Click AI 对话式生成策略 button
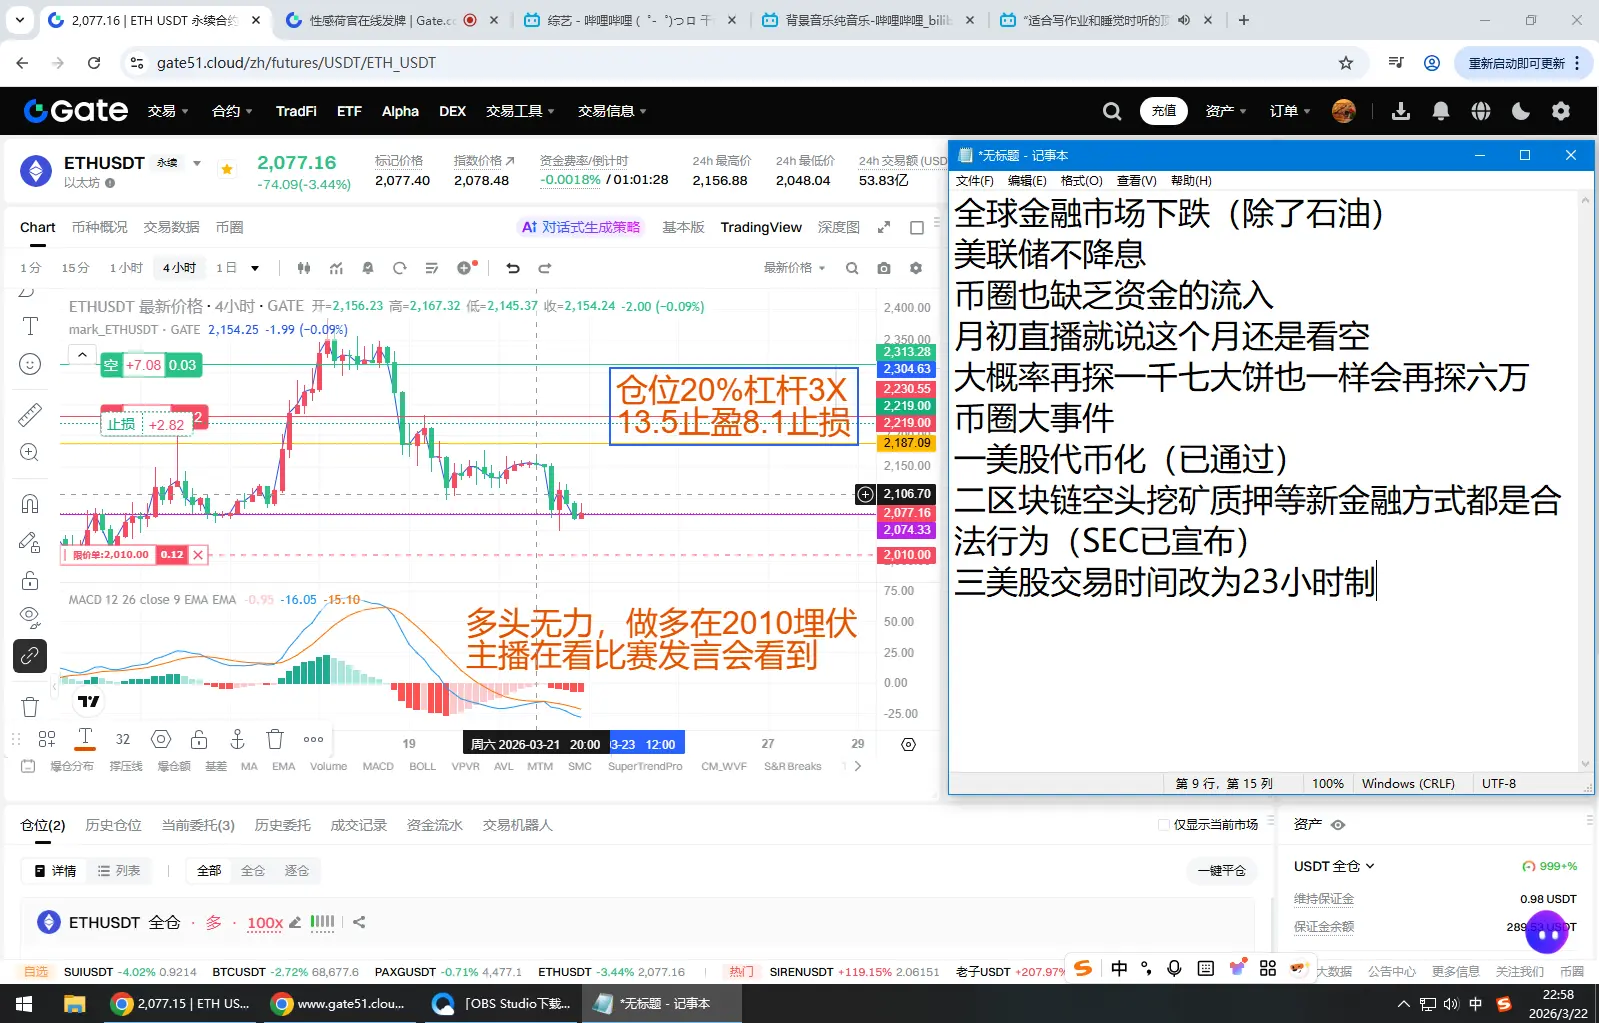 (581, 228)
